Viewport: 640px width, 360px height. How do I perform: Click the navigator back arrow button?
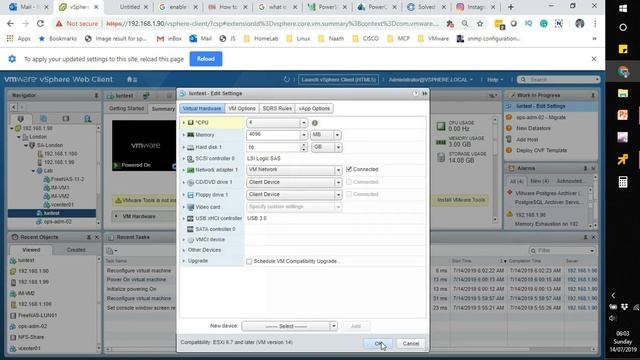click(x=14, y=107)
